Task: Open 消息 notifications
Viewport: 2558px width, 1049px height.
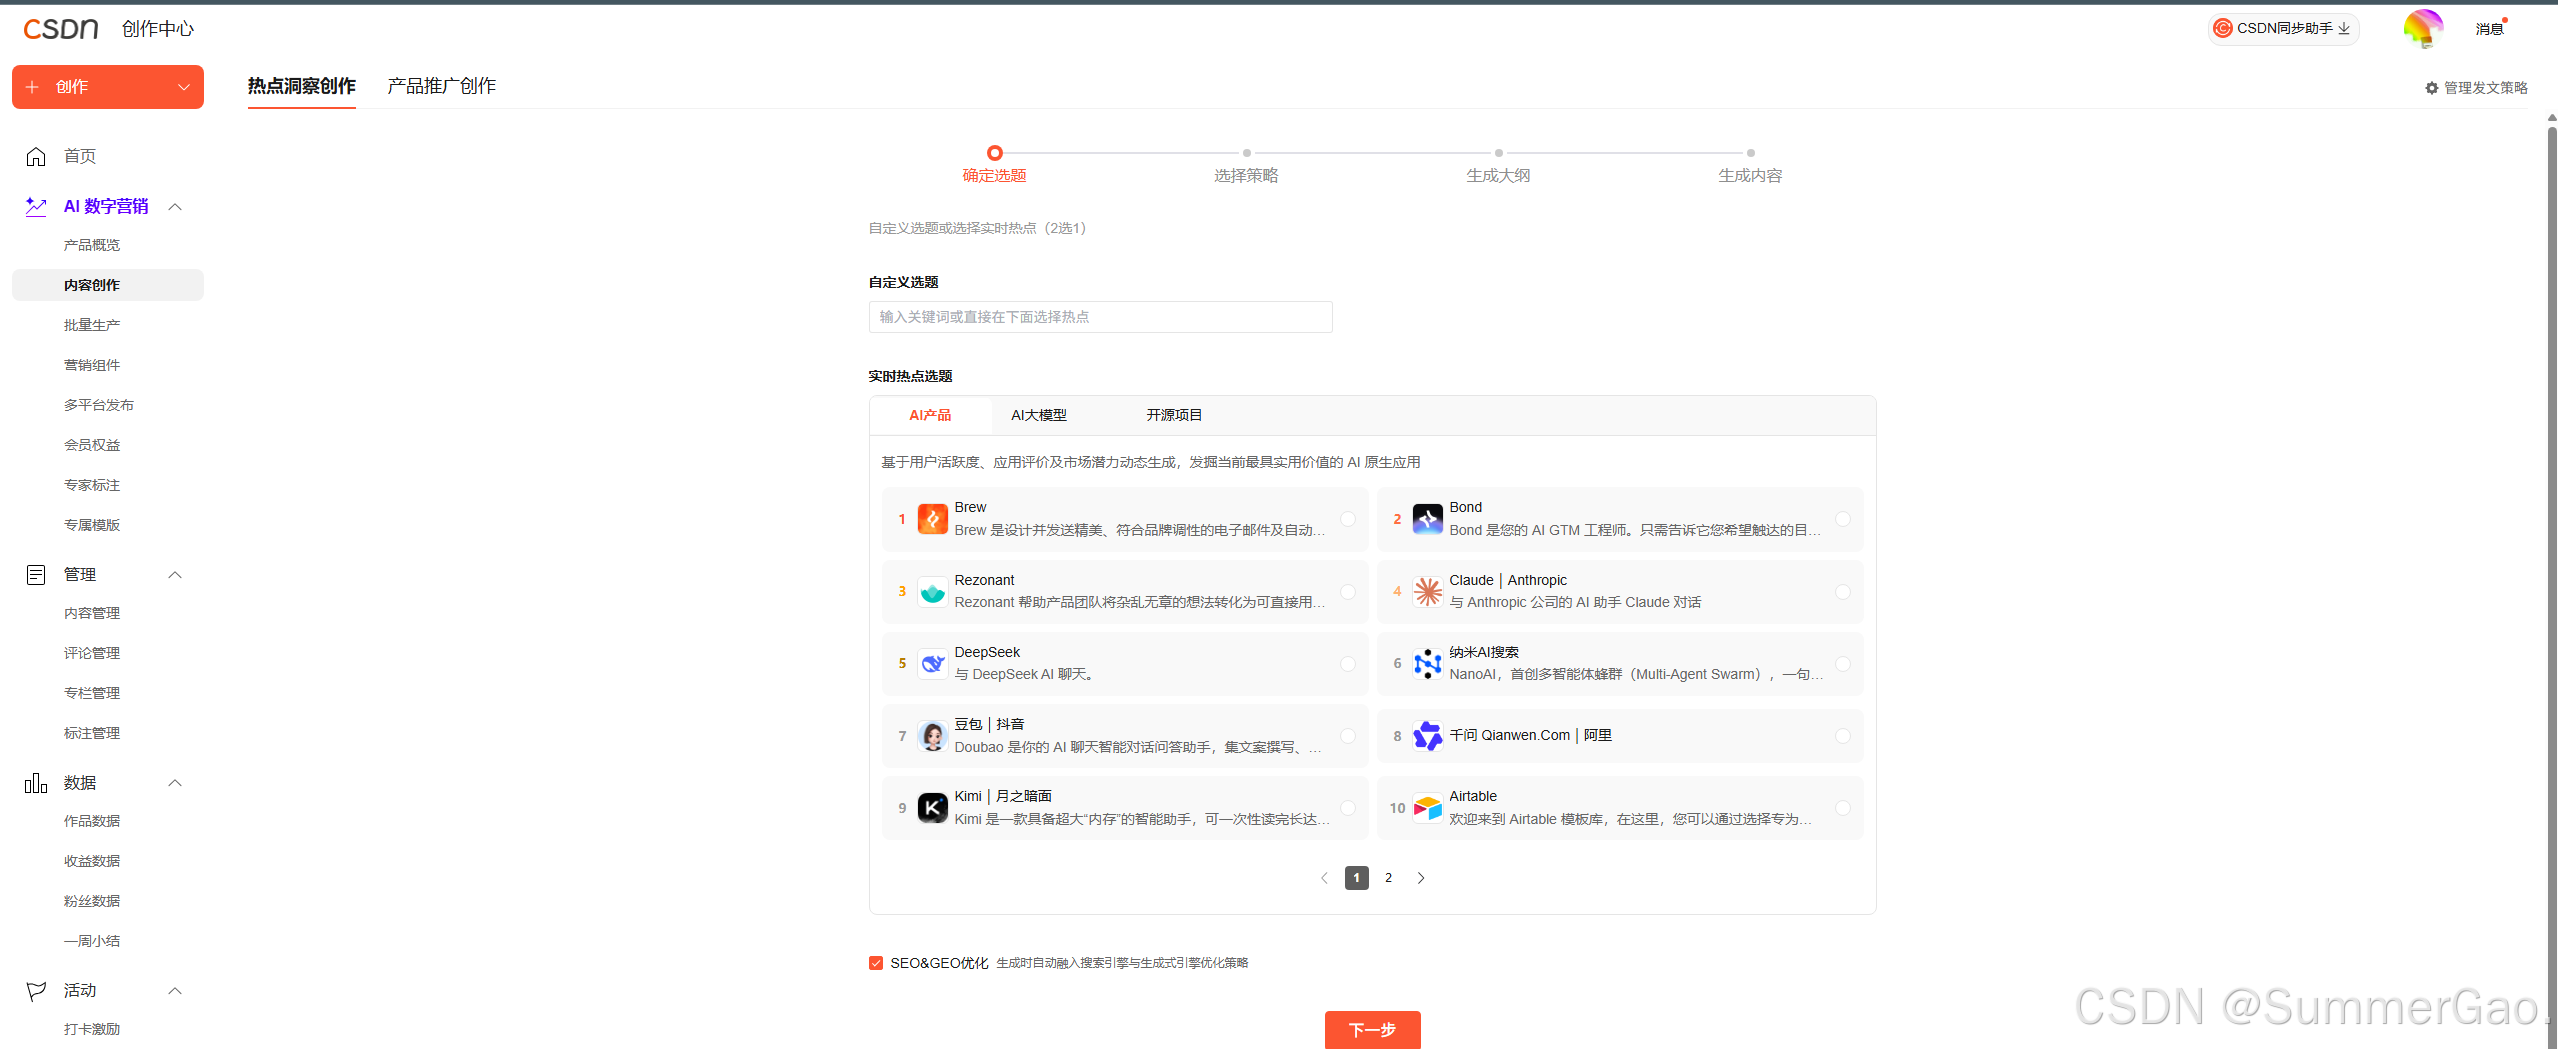Action: tap(2490, 29)
